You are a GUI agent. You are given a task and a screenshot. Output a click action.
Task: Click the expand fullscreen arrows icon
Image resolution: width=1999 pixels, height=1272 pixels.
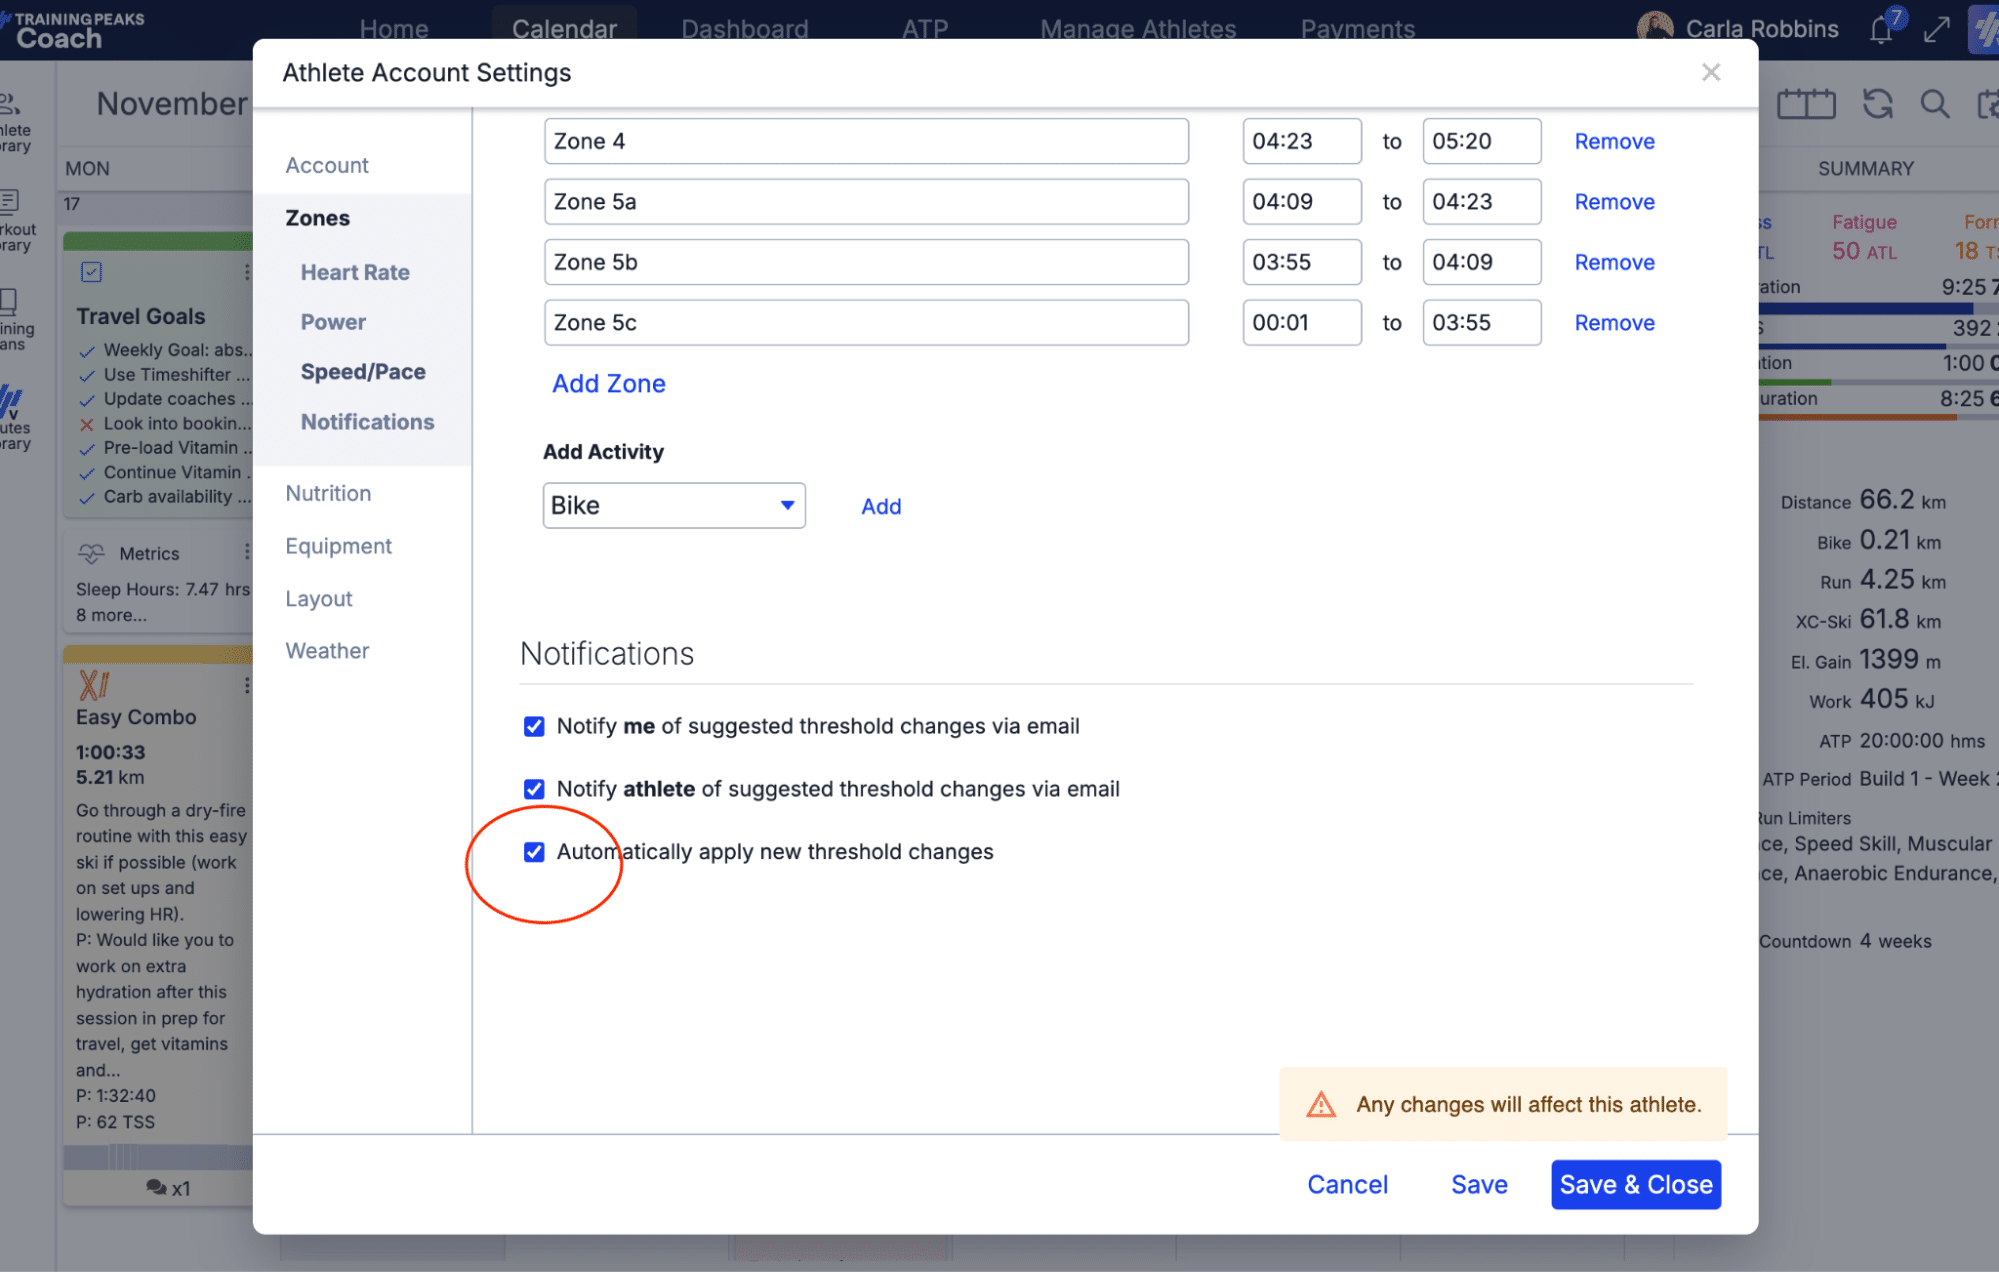[1936, 30]
